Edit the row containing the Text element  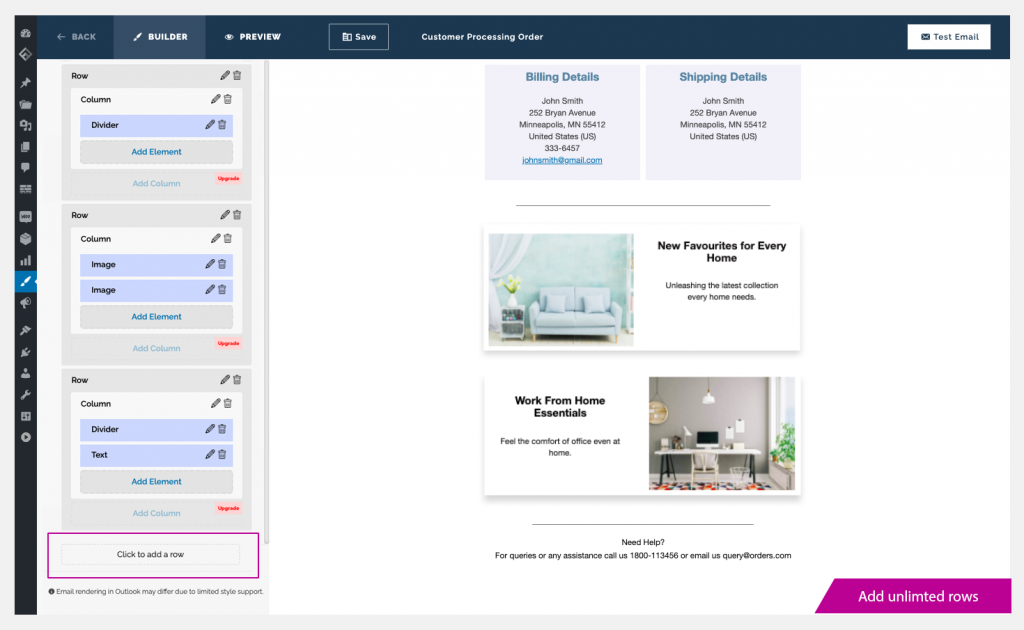point(225,380)
